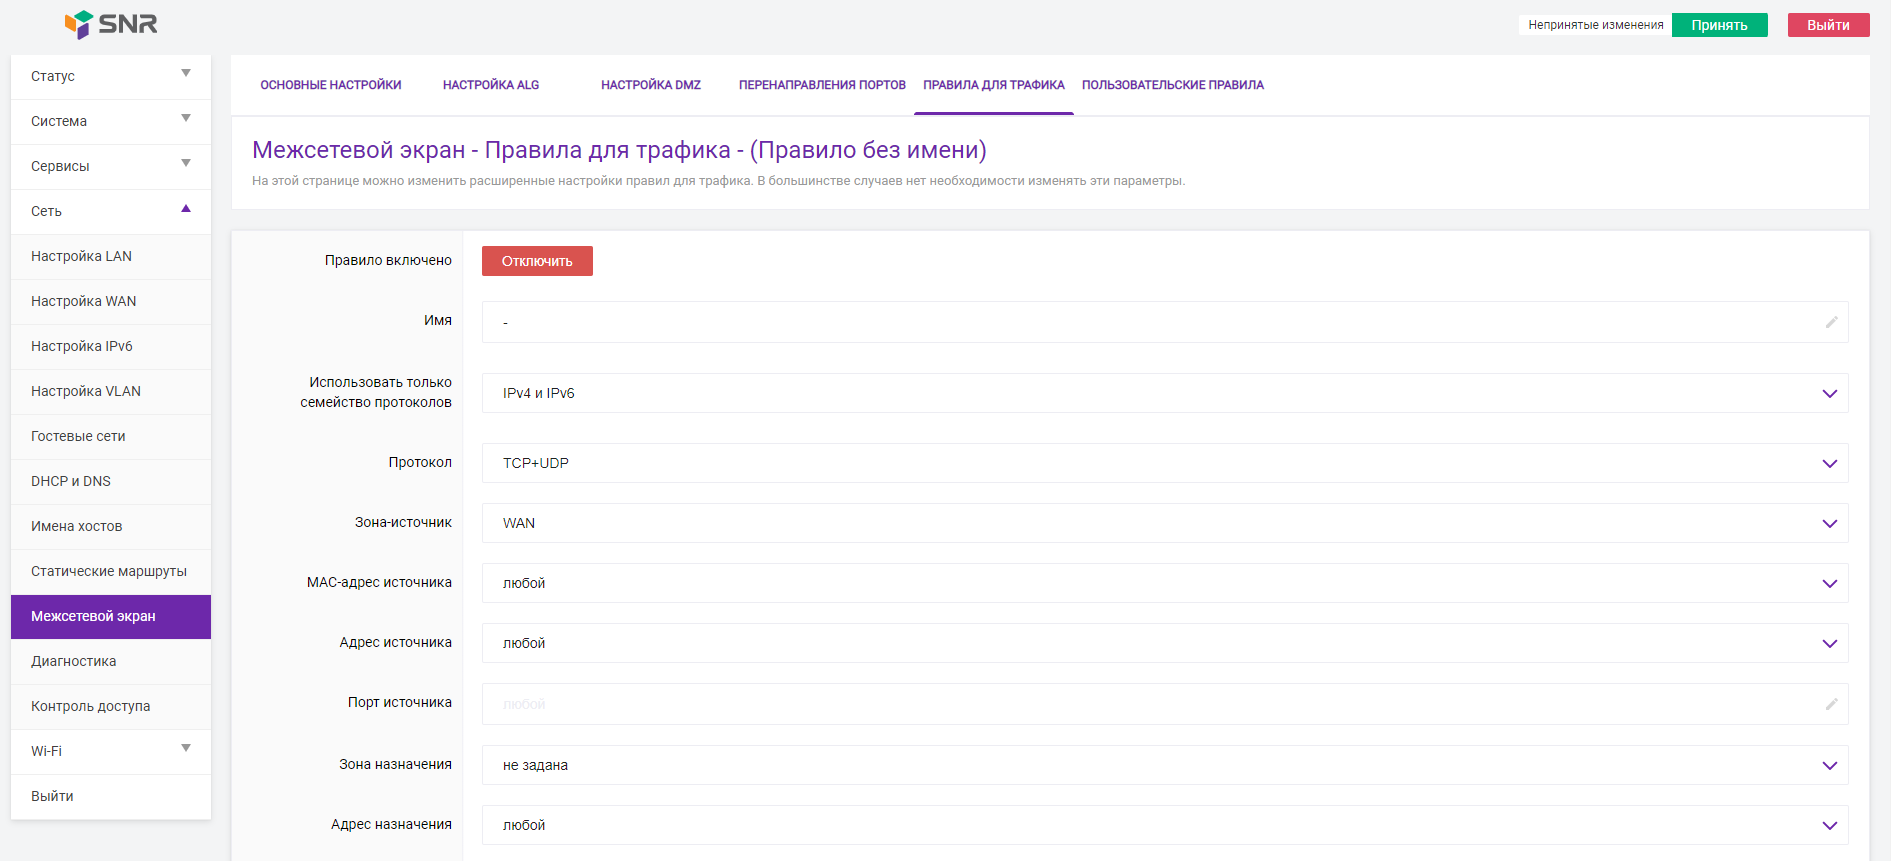Open the protocol family IPv4 и IPv6 dropdown
Image resolution: width=1891 pixels, height=861 pixels.
[x=1164, y=393]
